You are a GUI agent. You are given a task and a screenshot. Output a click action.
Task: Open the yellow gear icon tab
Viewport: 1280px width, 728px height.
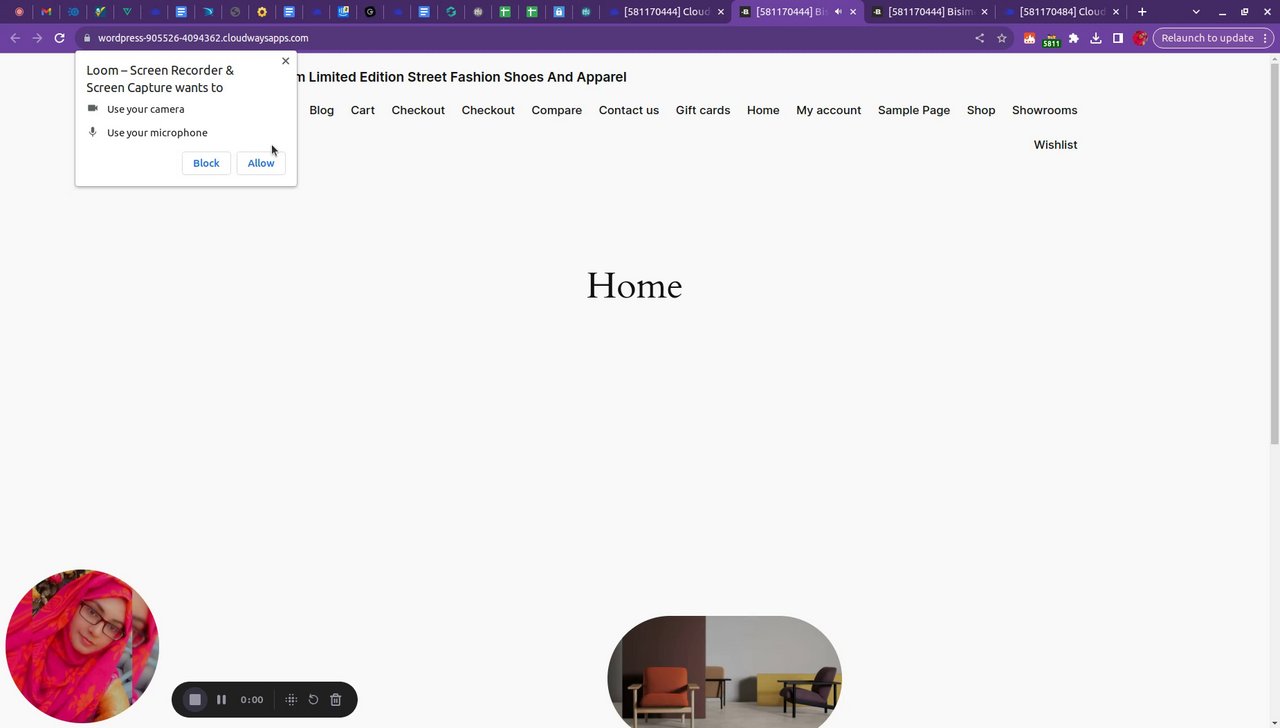tap(262, 12)
